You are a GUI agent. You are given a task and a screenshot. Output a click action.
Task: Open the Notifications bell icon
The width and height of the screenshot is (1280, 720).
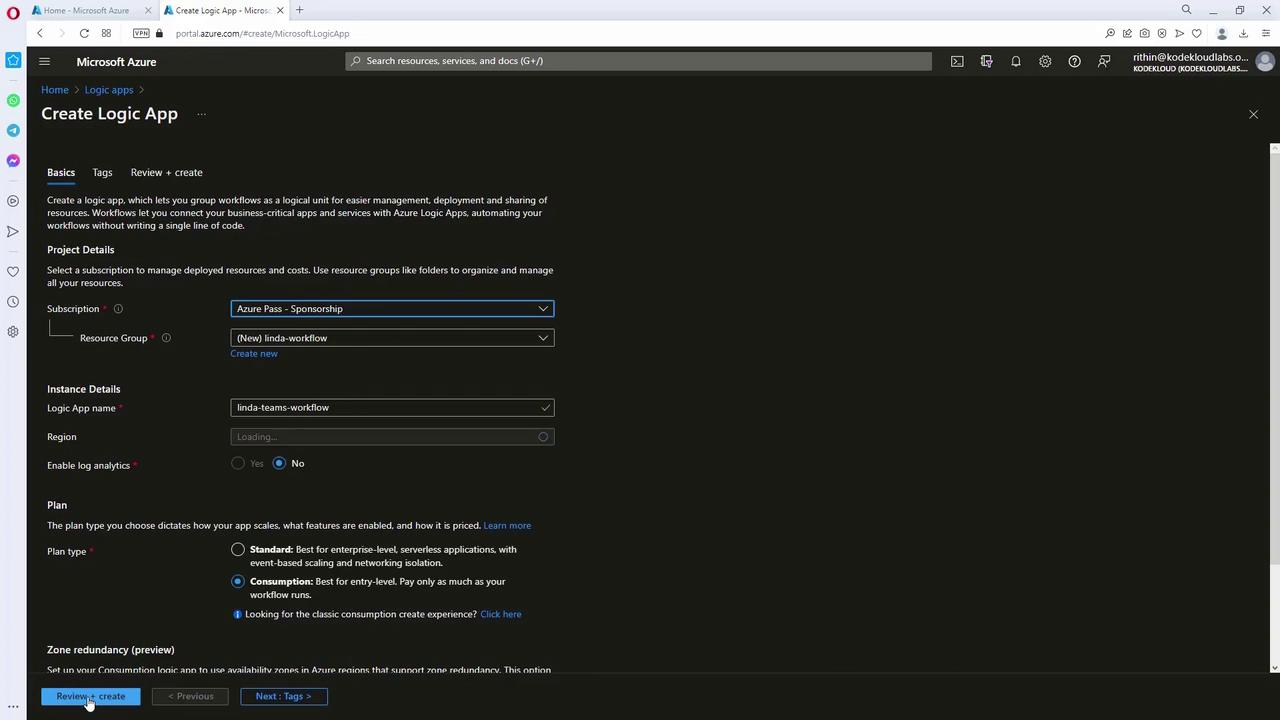[x=1016, y=61]
